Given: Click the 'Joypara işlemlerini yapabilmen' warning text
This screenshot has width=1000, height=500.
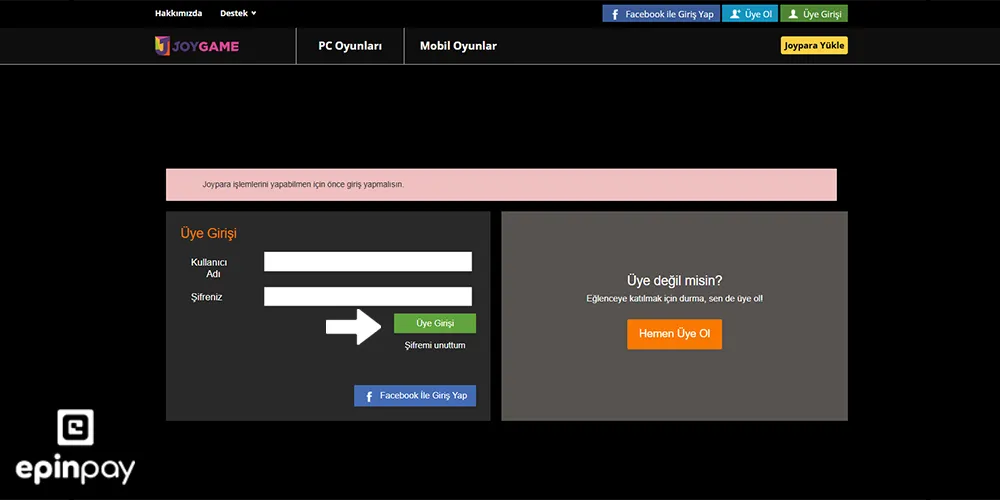Looking at the screenshot, I should pyautogui.click(x=303, y=184).
